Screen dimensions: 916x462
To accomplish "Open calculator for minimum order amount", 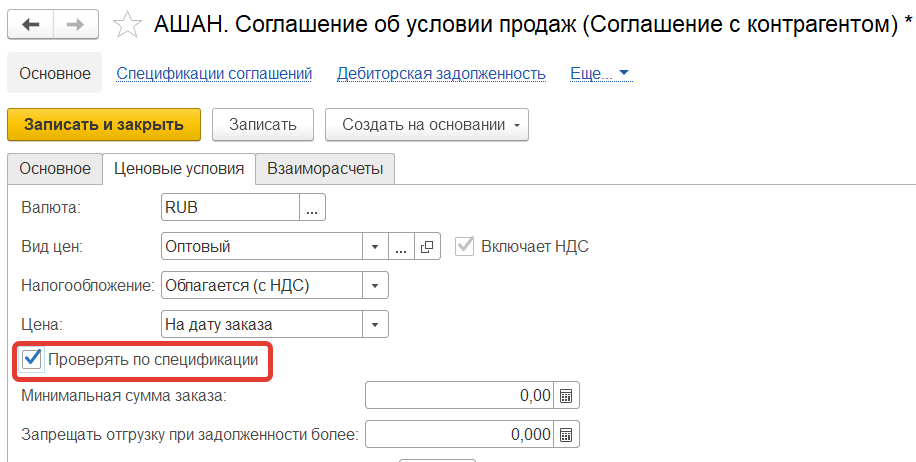I will tap(566, 396).
